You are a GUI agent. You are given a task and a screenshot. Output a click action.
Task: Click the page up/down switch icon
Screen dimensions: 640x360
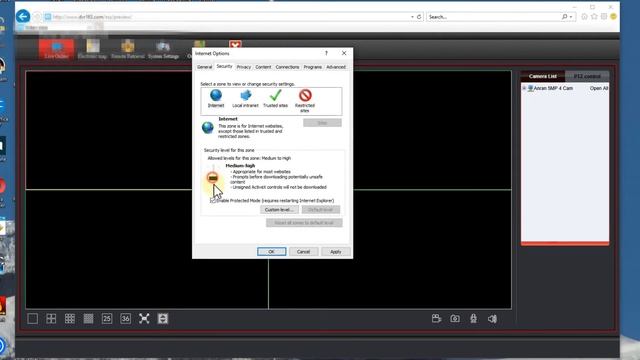click(x=163, y=319)
